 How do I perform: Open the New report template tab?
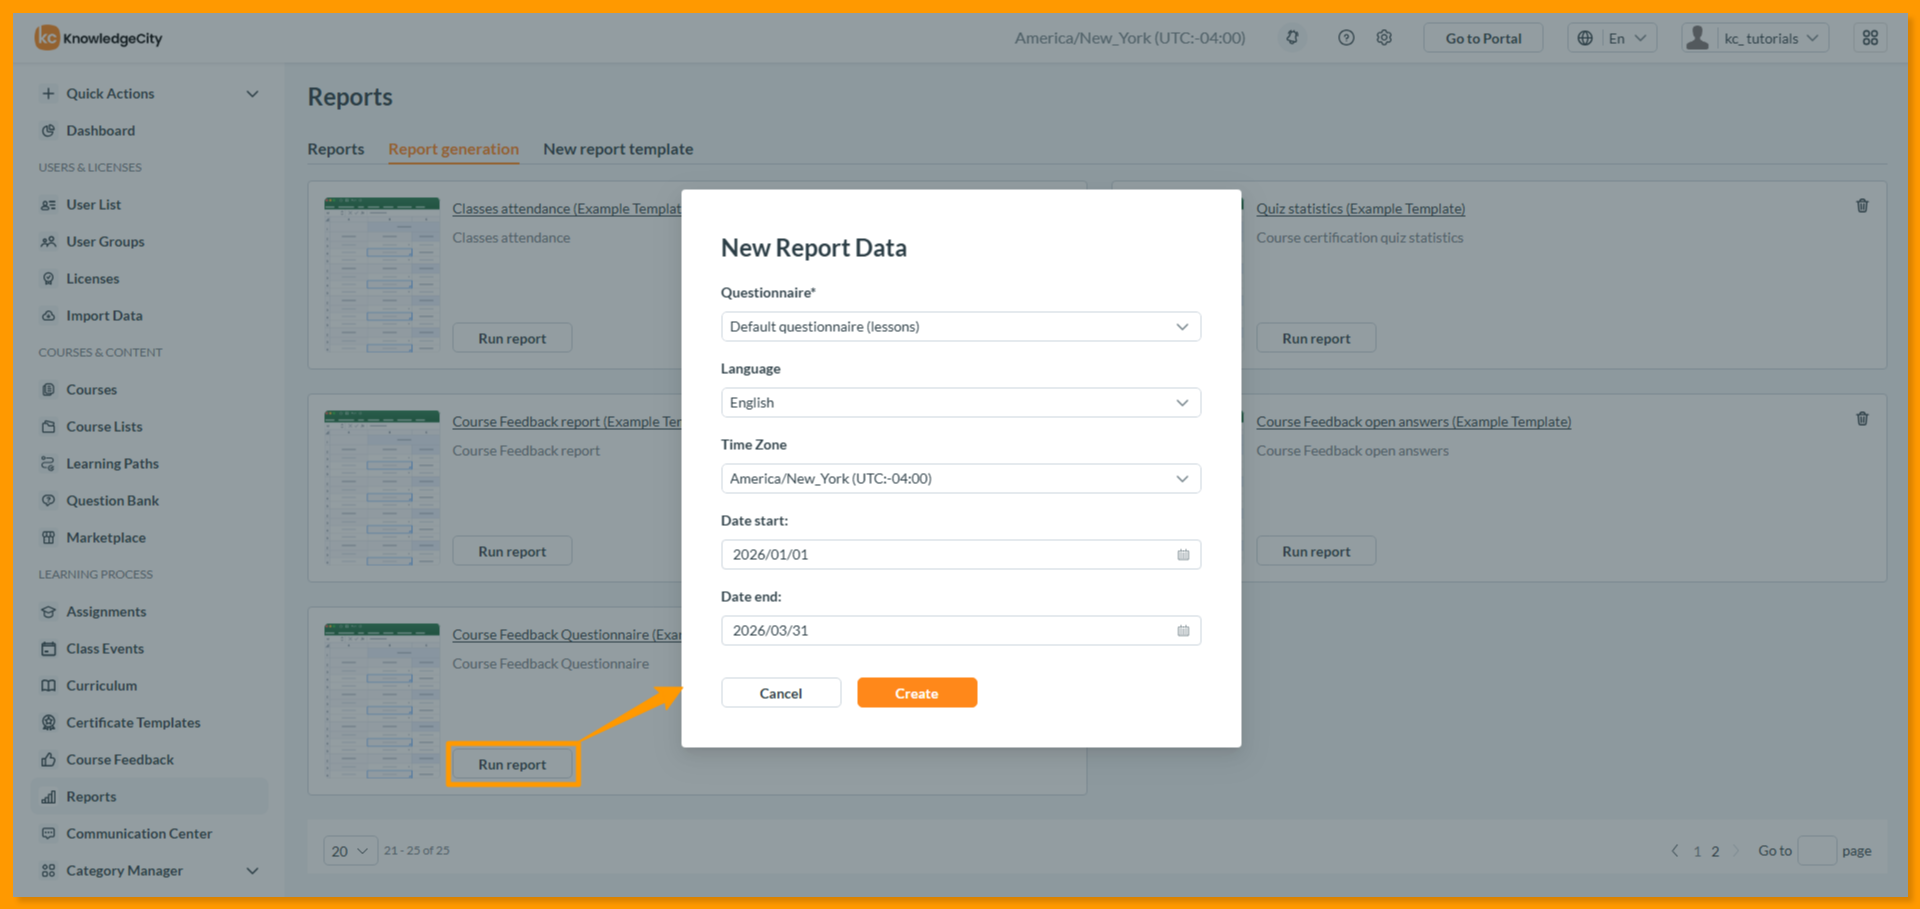[x=618, y=149]
